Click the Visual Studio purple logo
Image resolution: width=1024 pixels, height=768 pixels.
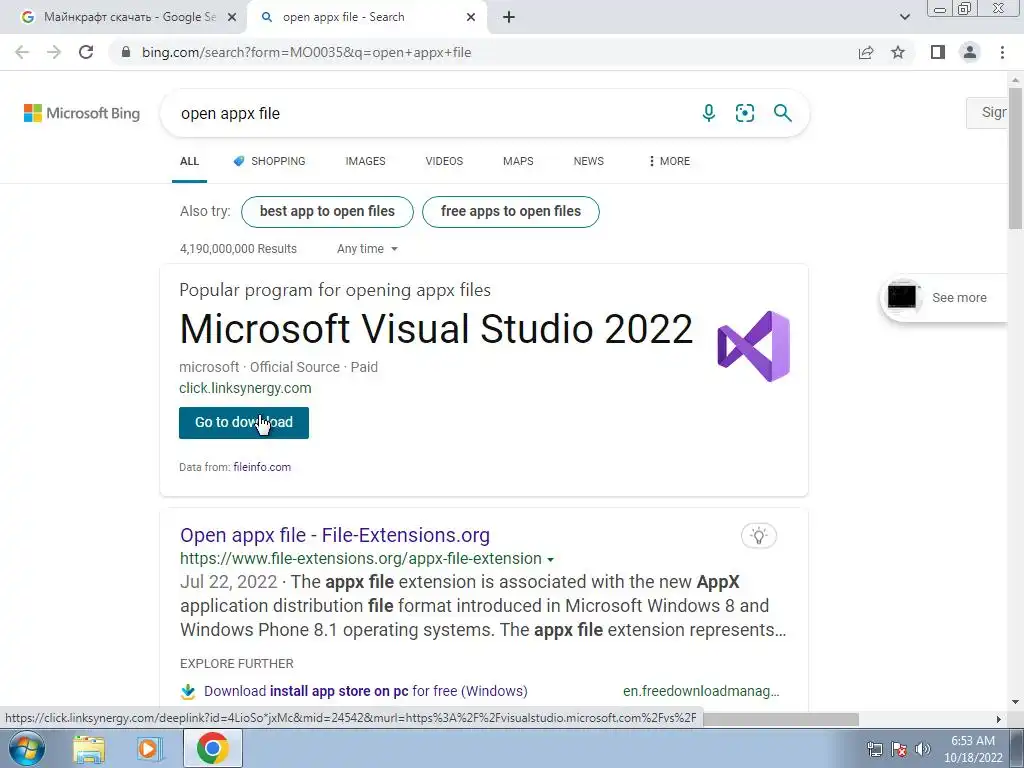754,346
